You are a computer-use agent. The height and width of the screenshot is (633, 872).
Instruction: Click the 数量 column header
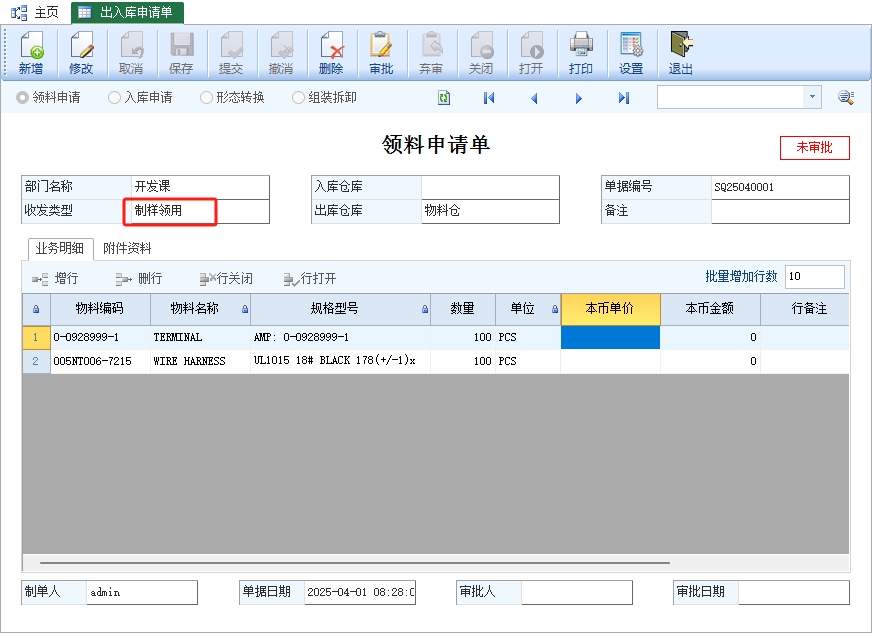tap(463, 309)
